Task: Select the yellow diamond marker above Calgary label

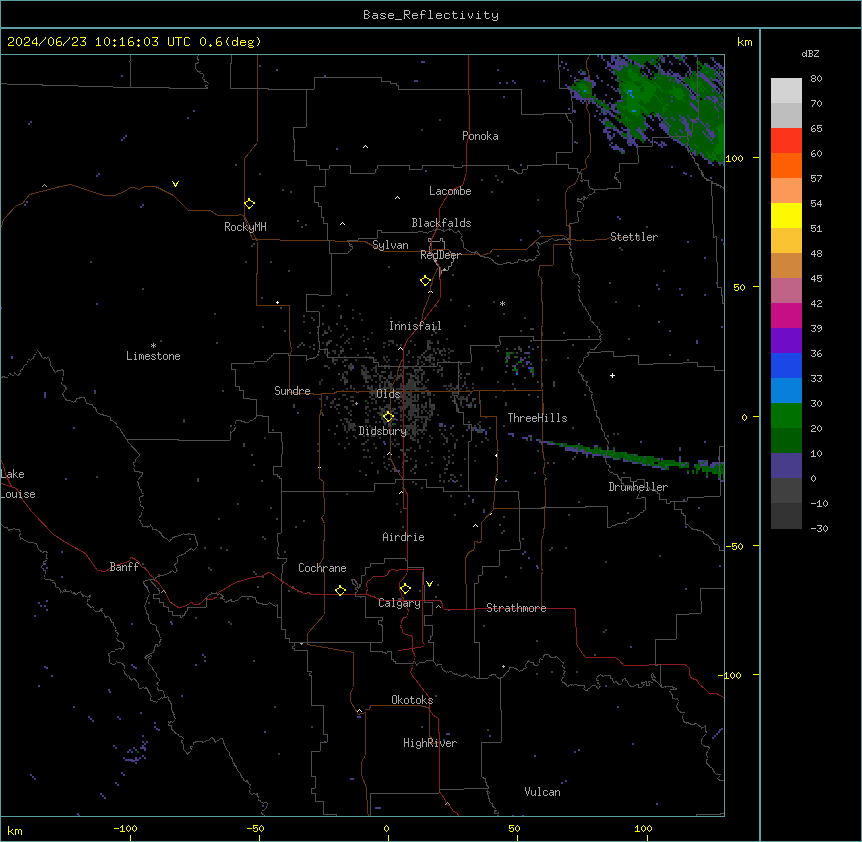Action: 406,589
